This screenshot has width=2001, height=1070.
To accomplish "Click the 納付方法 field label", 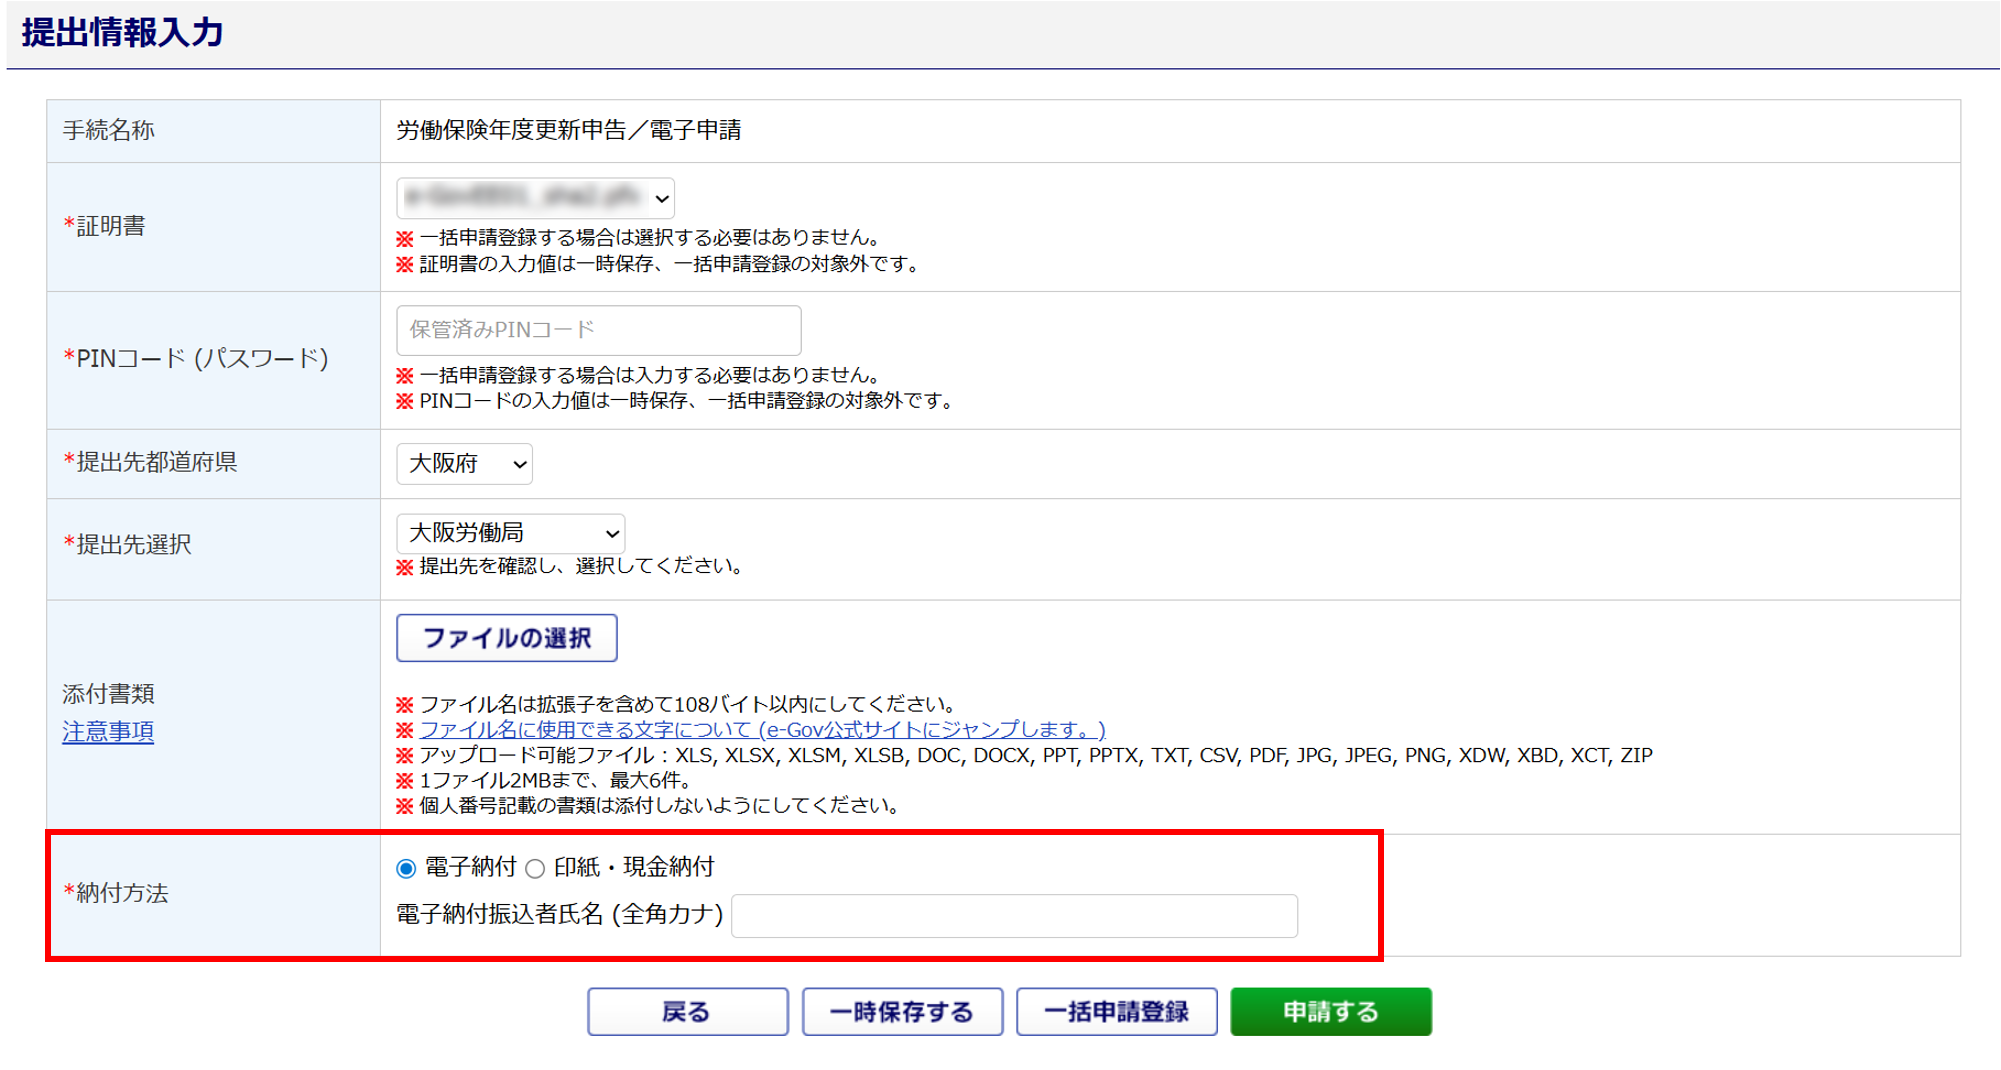I will [x=122, y=893].
